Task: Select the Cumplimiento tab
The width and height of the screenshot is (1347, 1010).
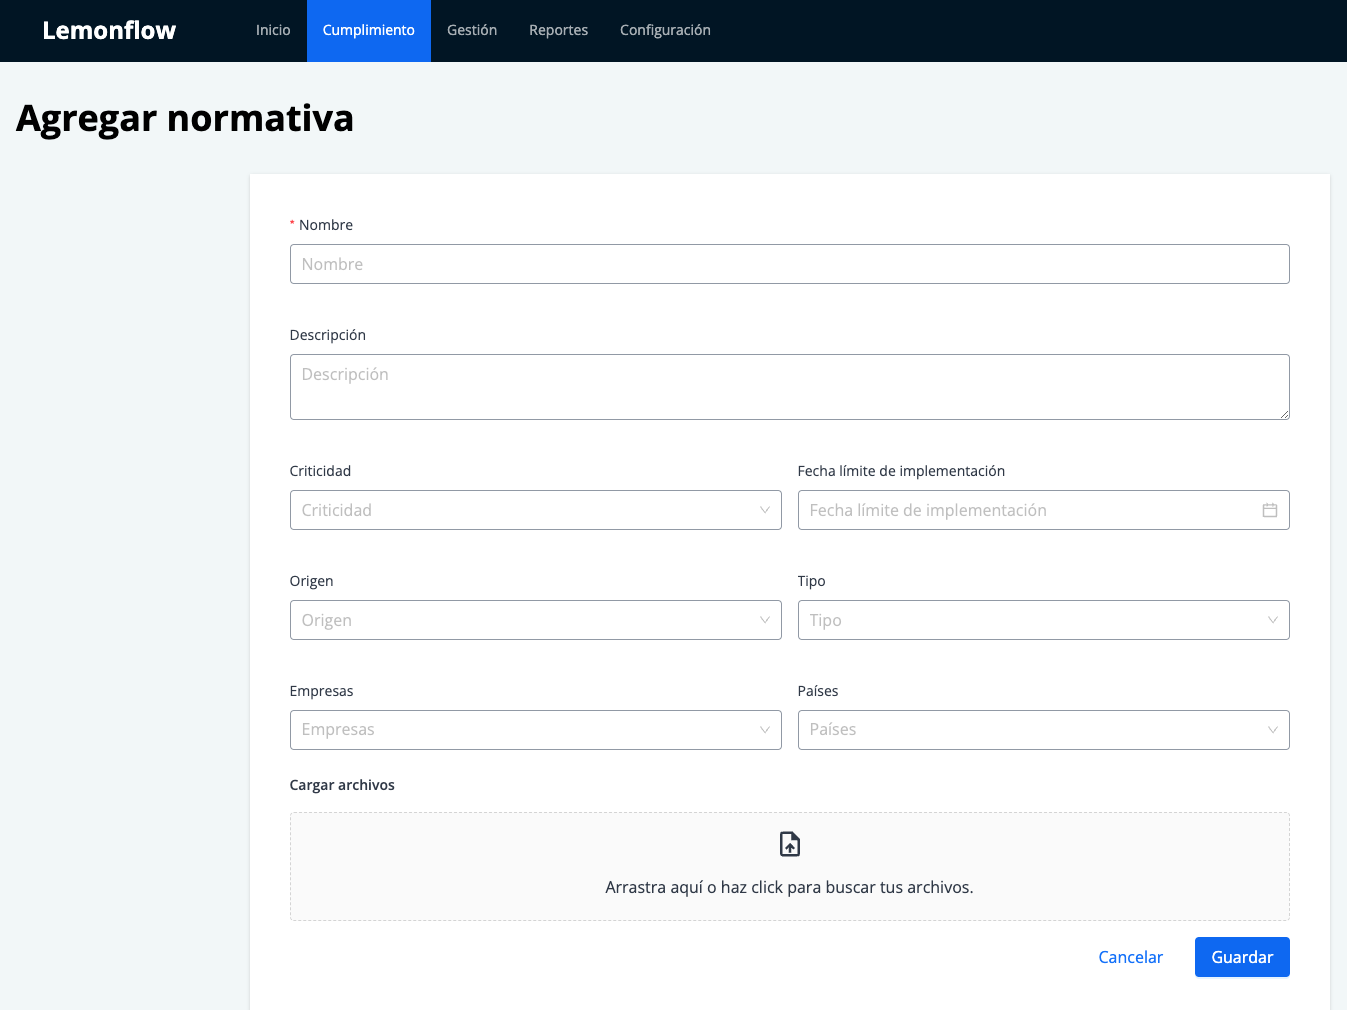Action: coord(369,30)
